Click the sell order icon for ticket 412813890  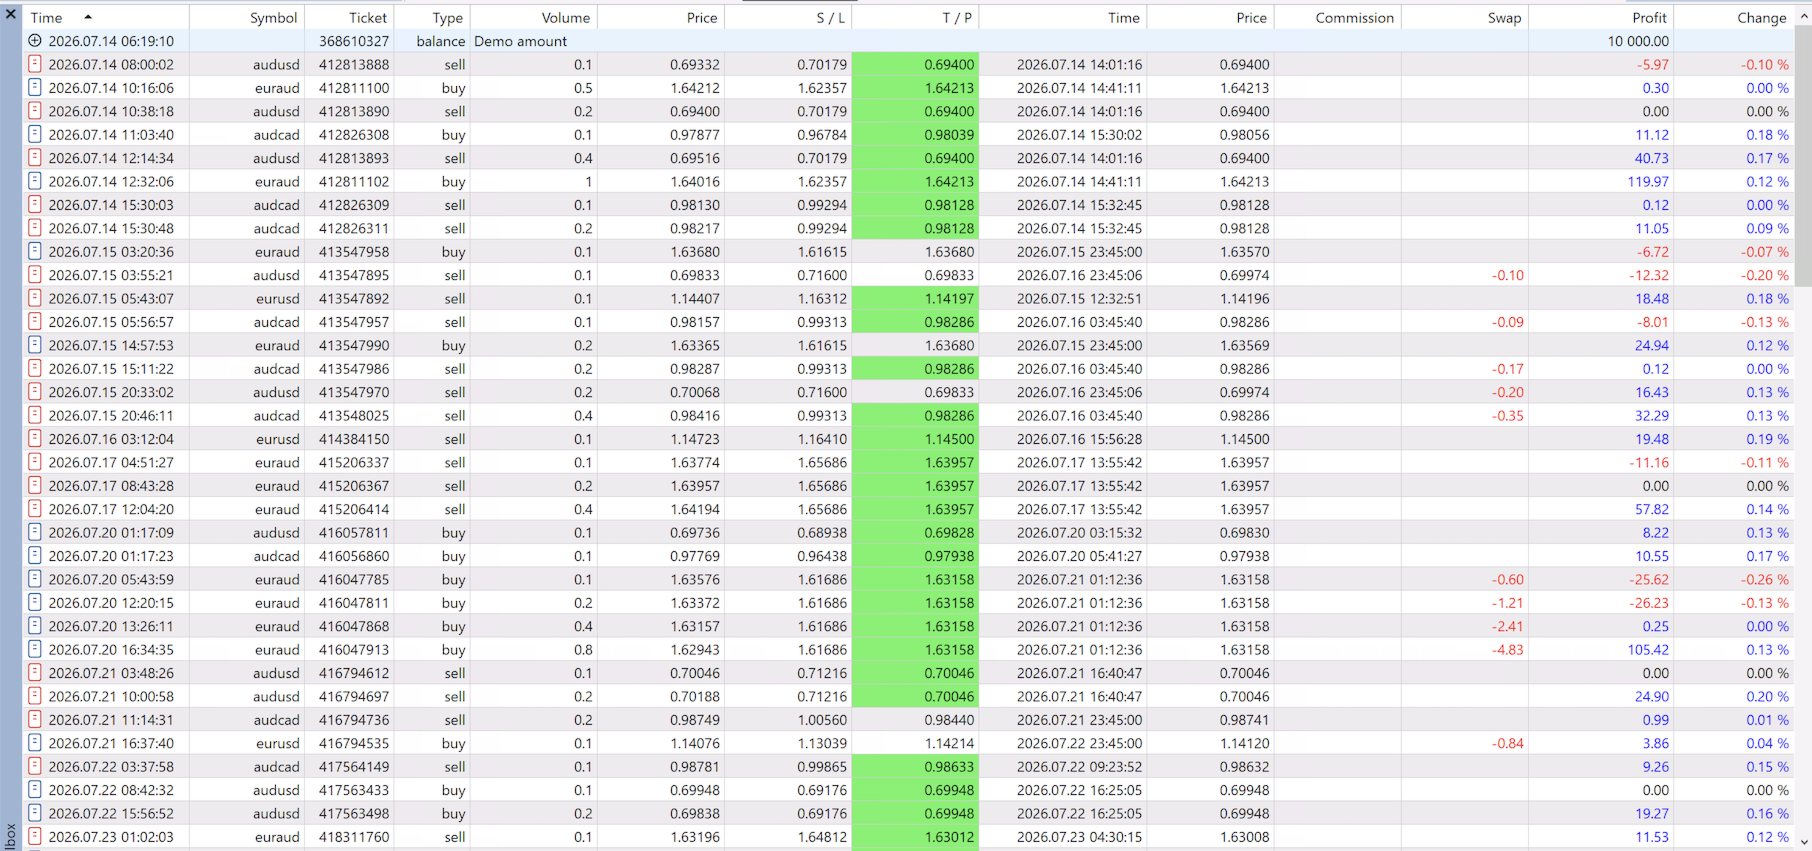point(35,111)
